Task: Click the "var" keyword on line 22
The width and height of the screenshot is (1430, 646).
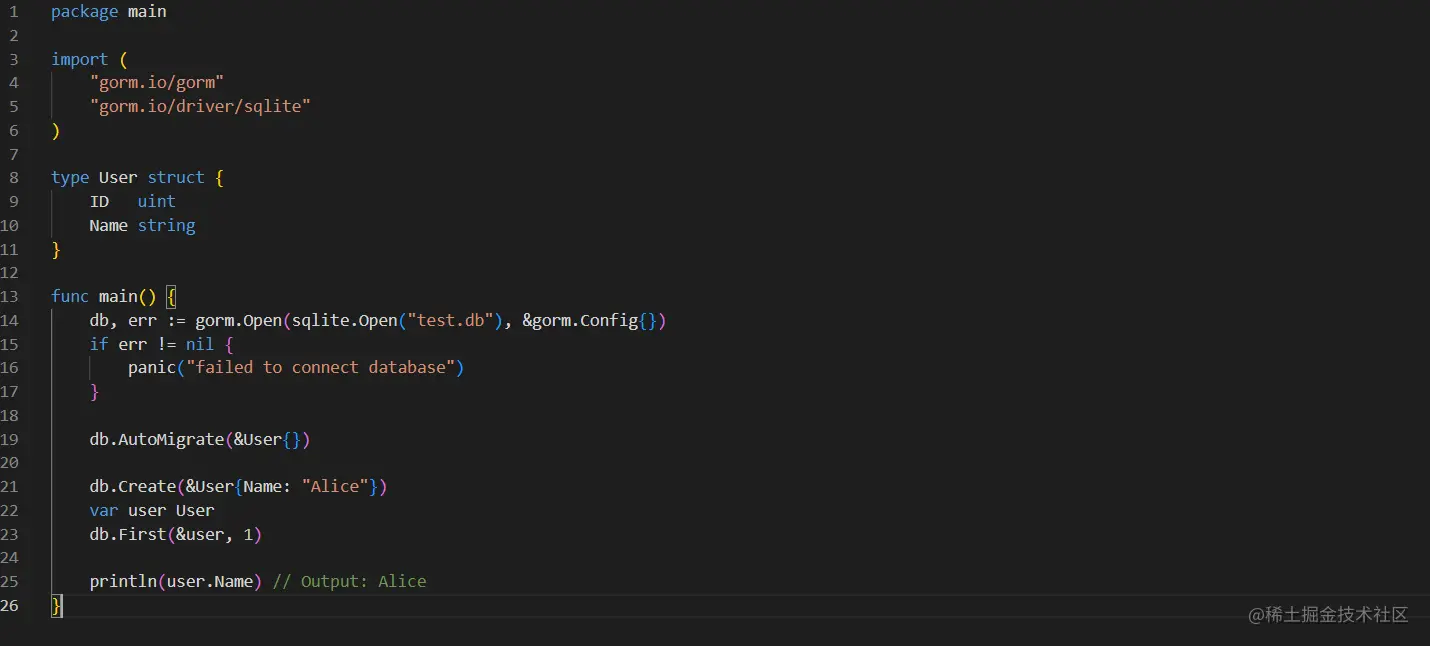Action: [104, 510]
